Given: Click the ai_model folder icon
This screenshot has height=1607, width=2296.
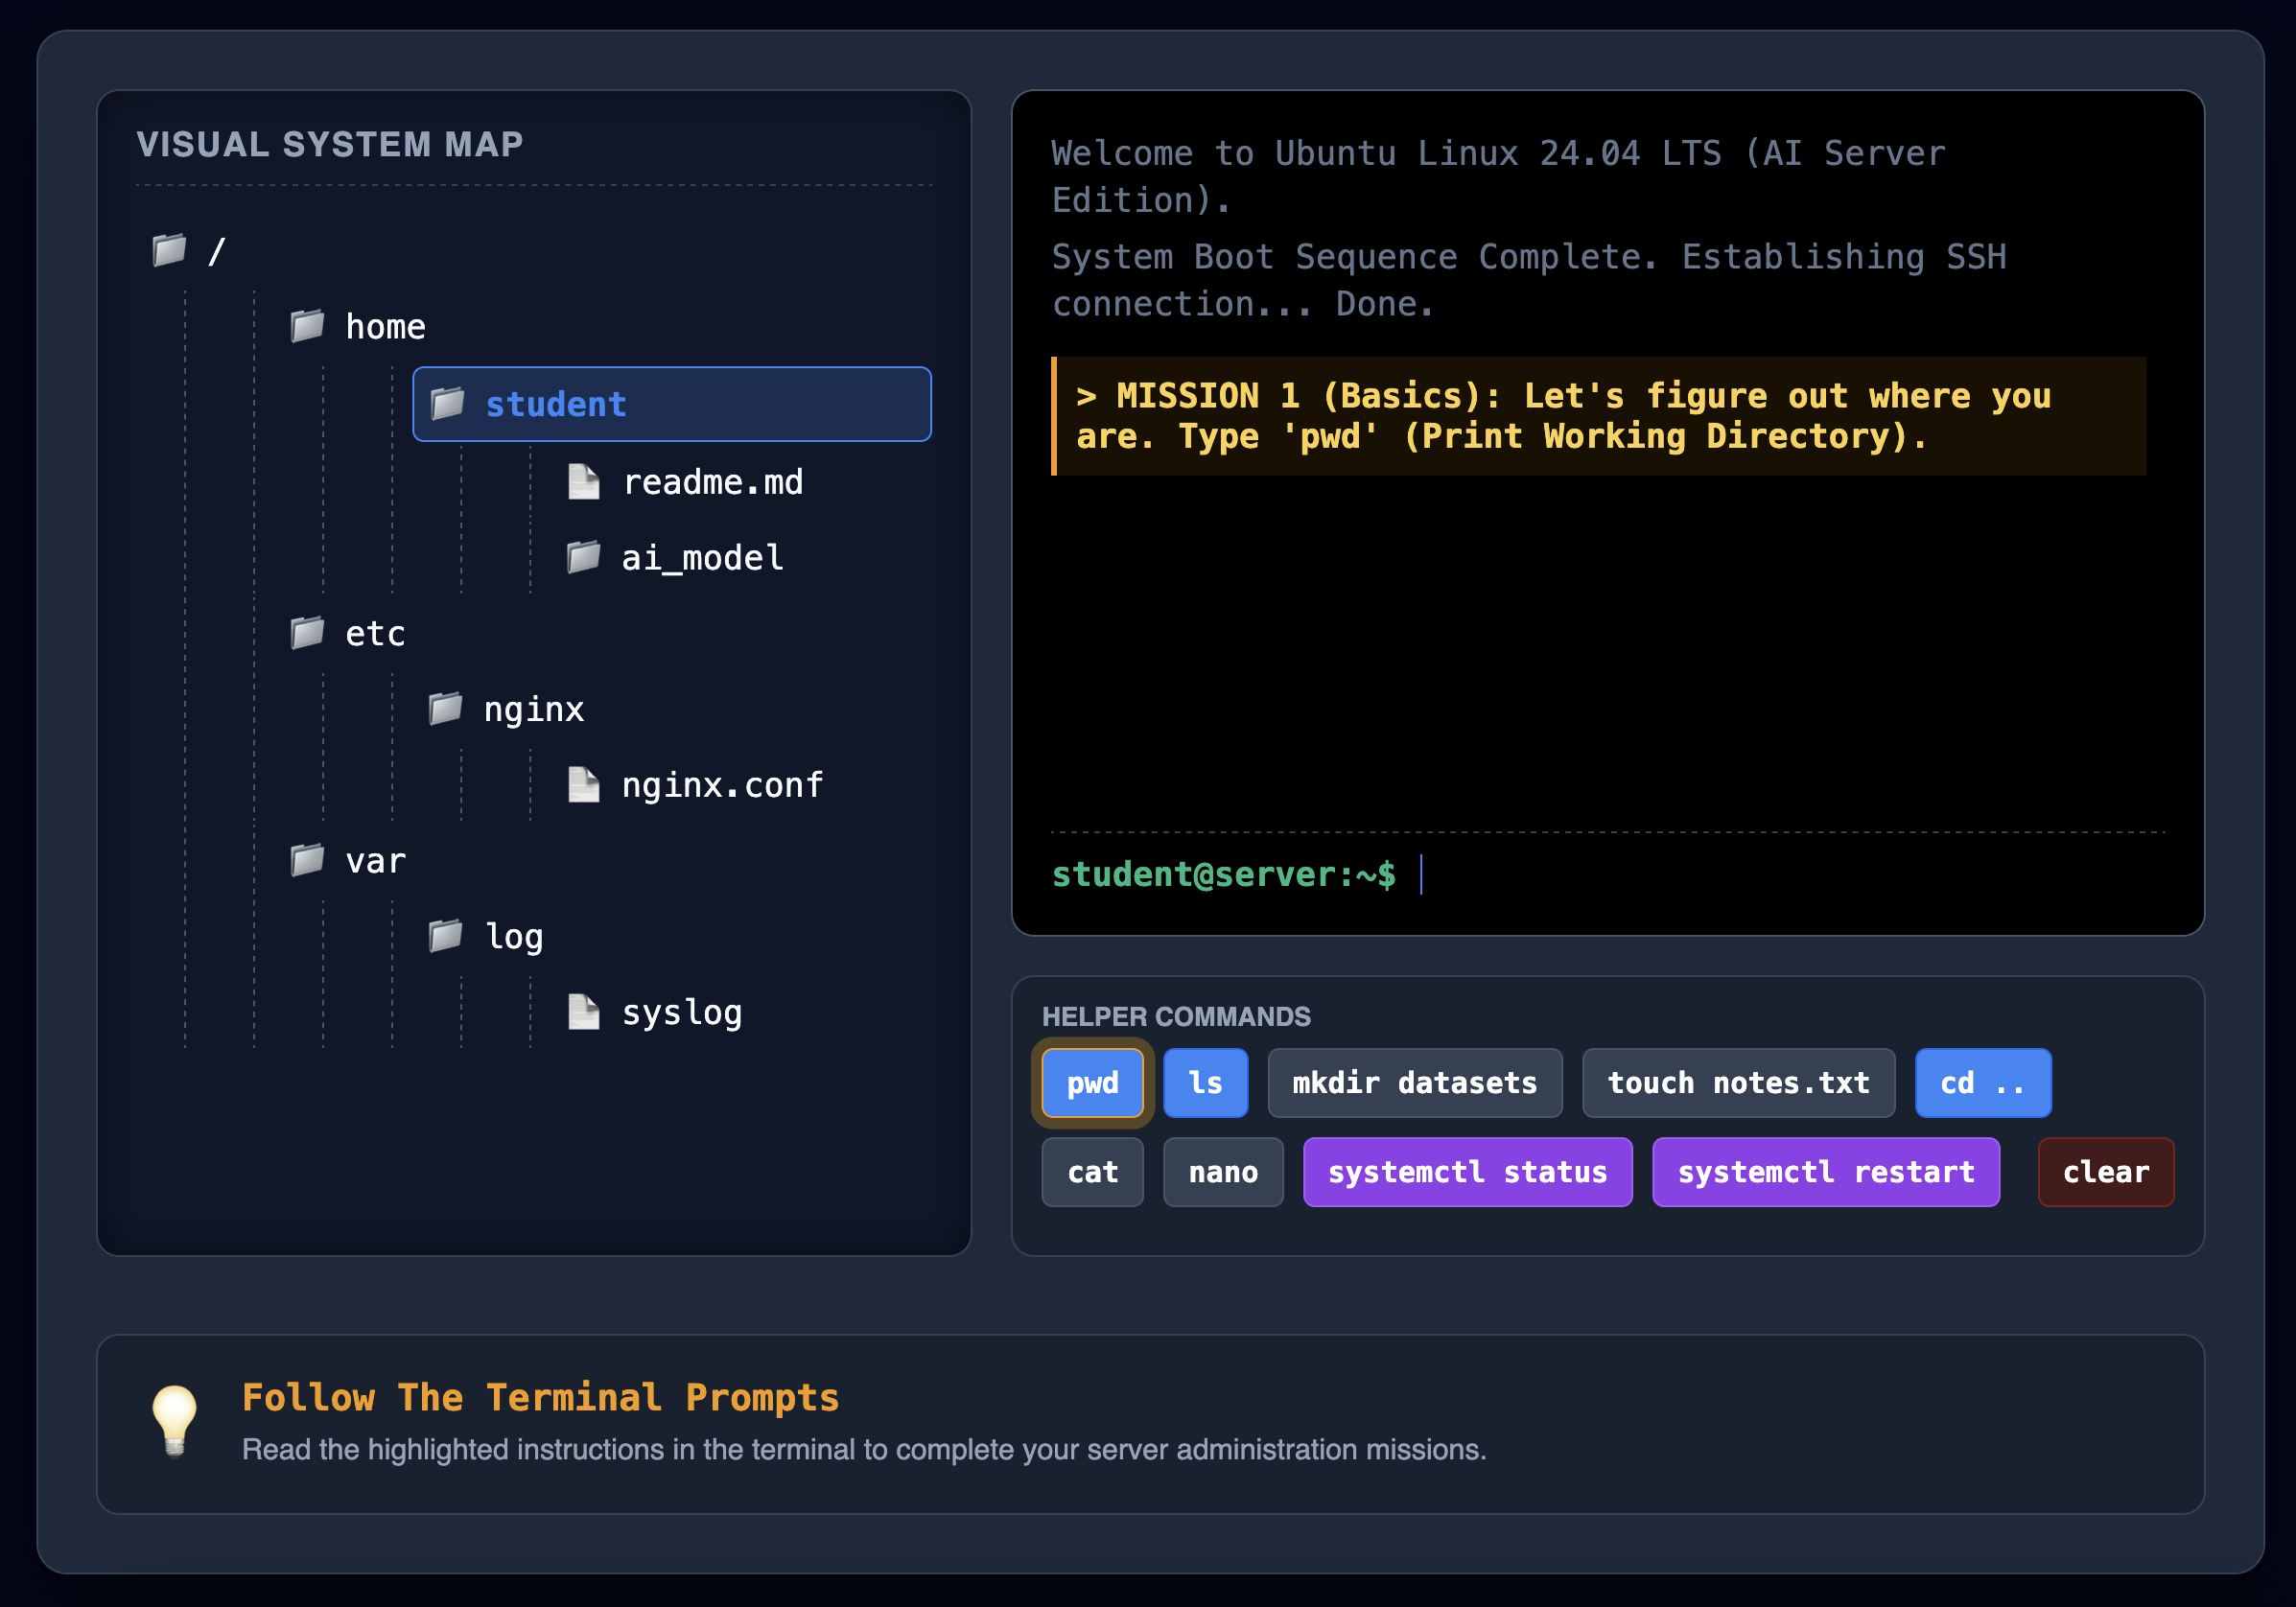Looking at the screenshot, I should pyautogui.click(x=584, y=556).
